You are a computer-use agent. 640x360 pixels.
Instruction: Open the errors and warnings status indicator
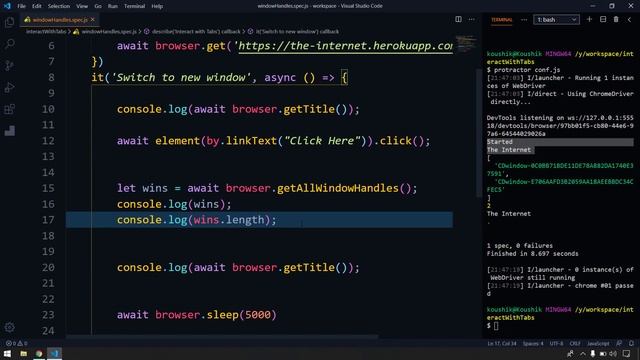pyautogui.click(x=16, y=343)
